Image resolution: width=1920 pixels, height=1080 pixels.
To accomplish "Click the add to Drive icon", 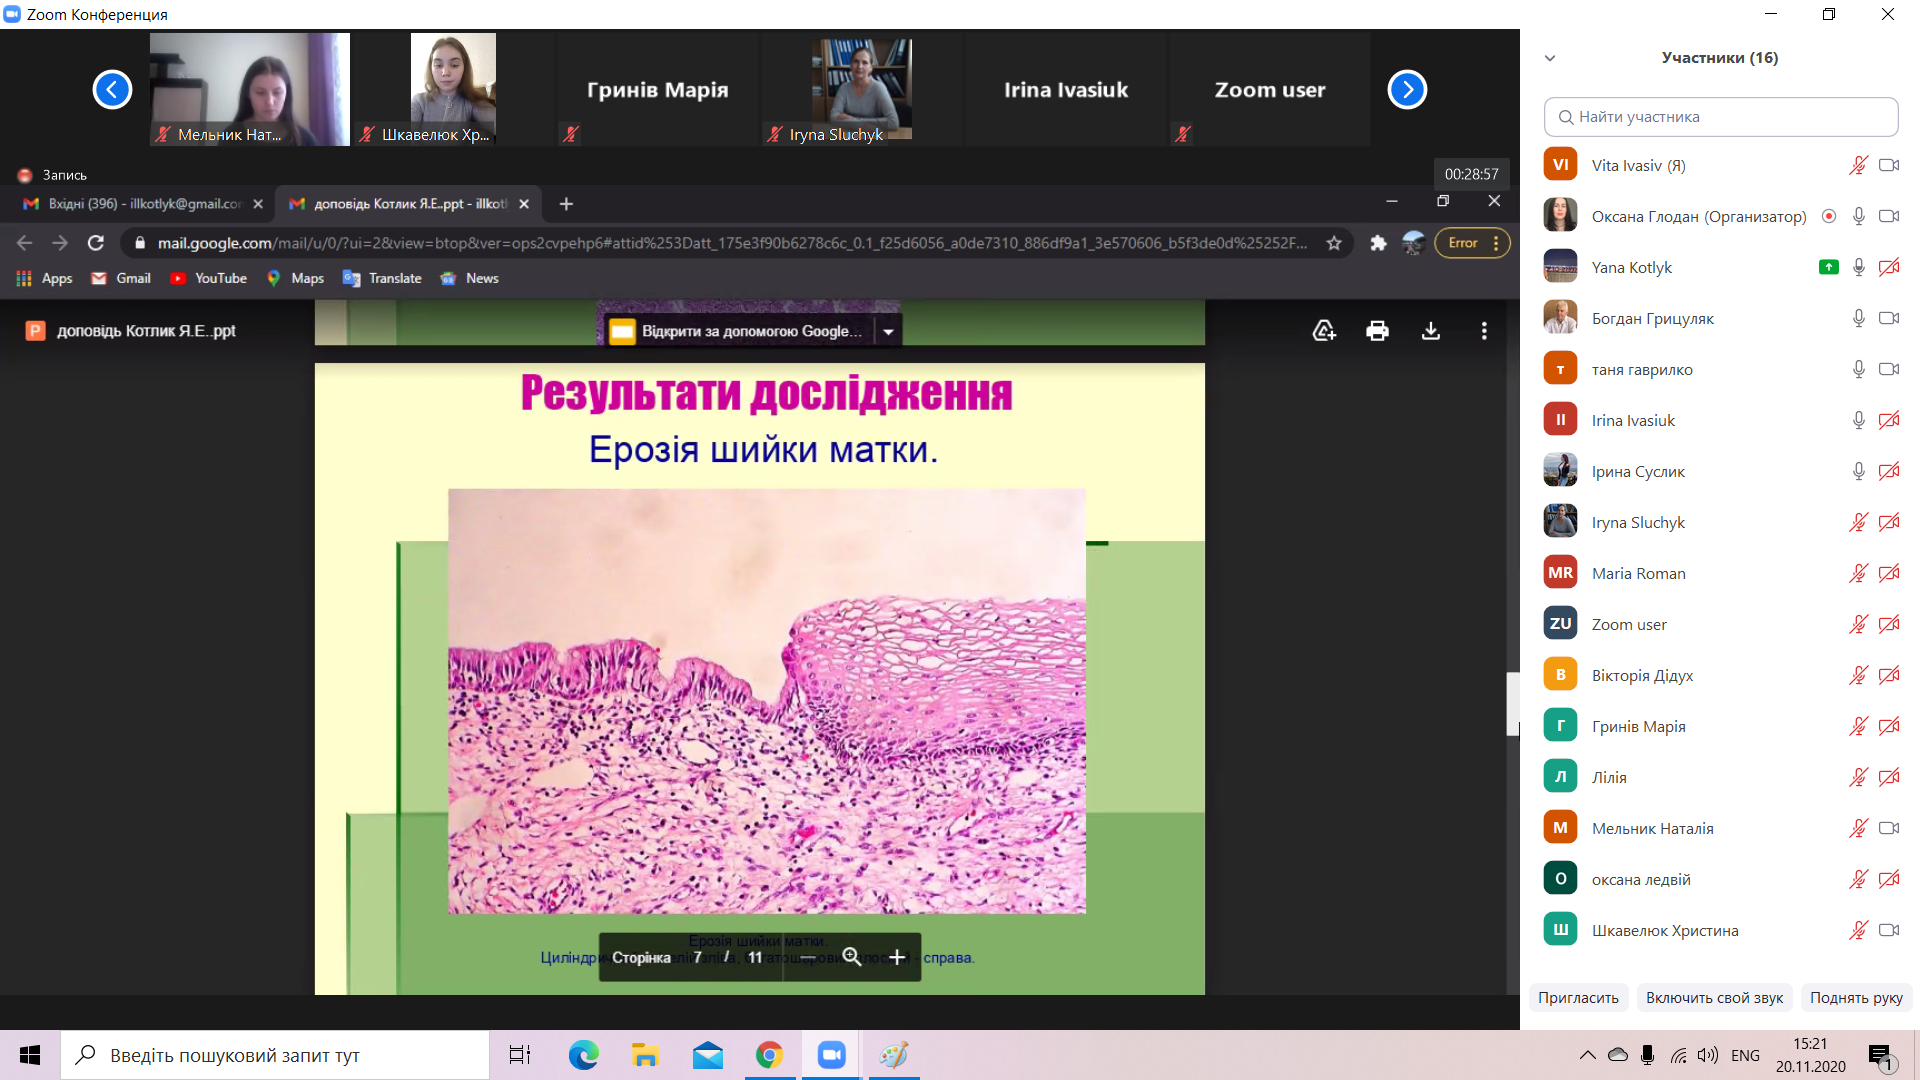I will (1324, 331).
